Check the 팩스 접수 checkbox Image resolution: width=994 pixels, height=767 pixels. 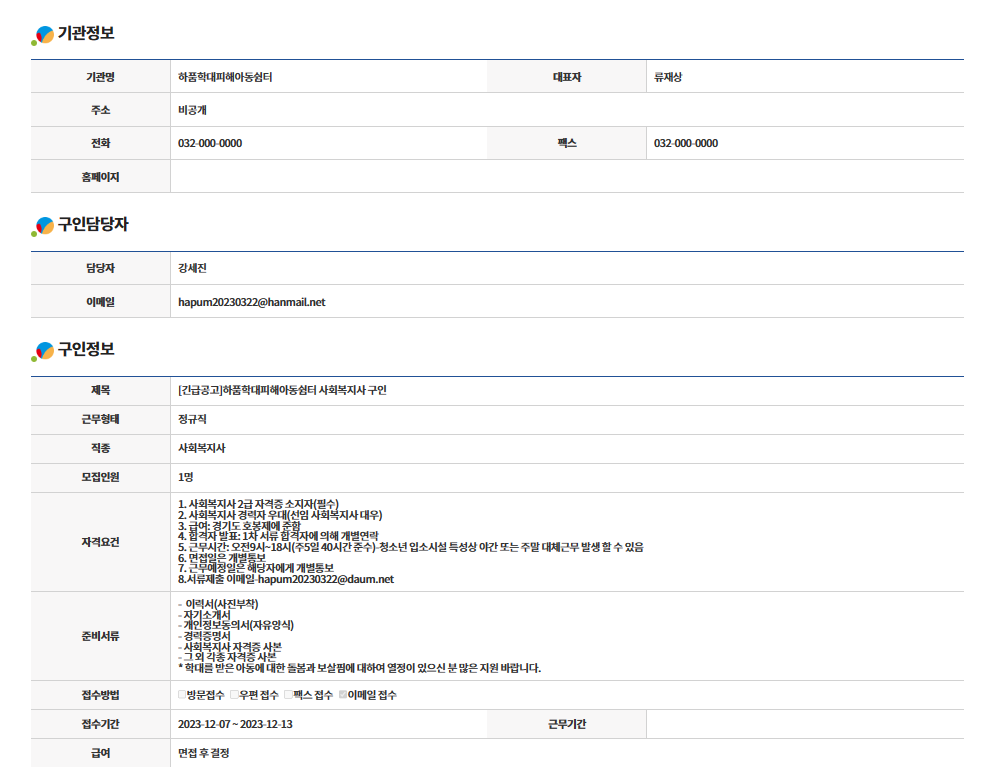point(288,695)
